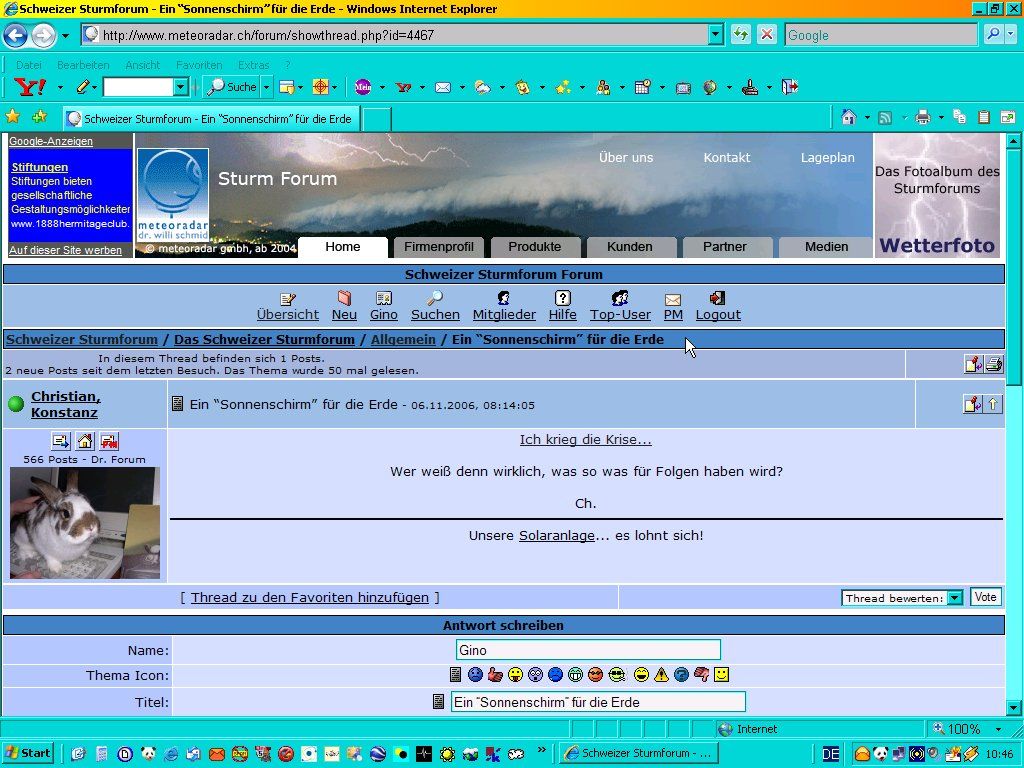Open private messages via the PM envelope
Image resolution: width=1024 pixels, height=768 pixels.
click(673, 299)
